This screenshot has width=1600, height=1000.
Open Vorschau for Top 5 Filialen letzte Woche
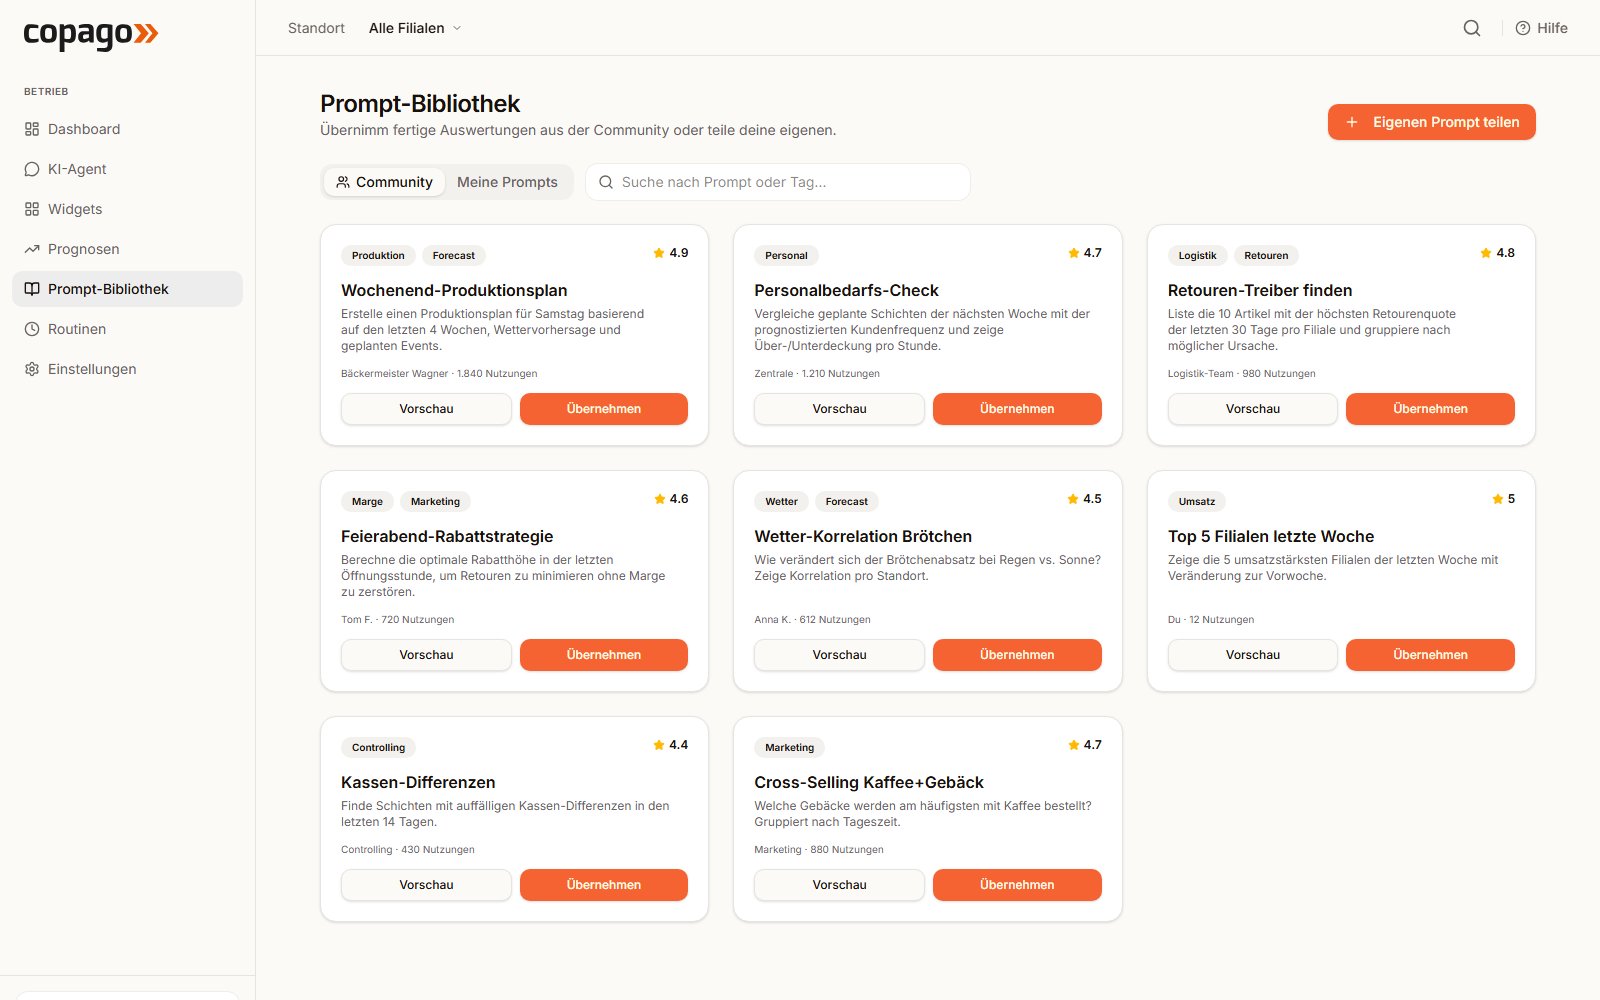pos(1252,655)
